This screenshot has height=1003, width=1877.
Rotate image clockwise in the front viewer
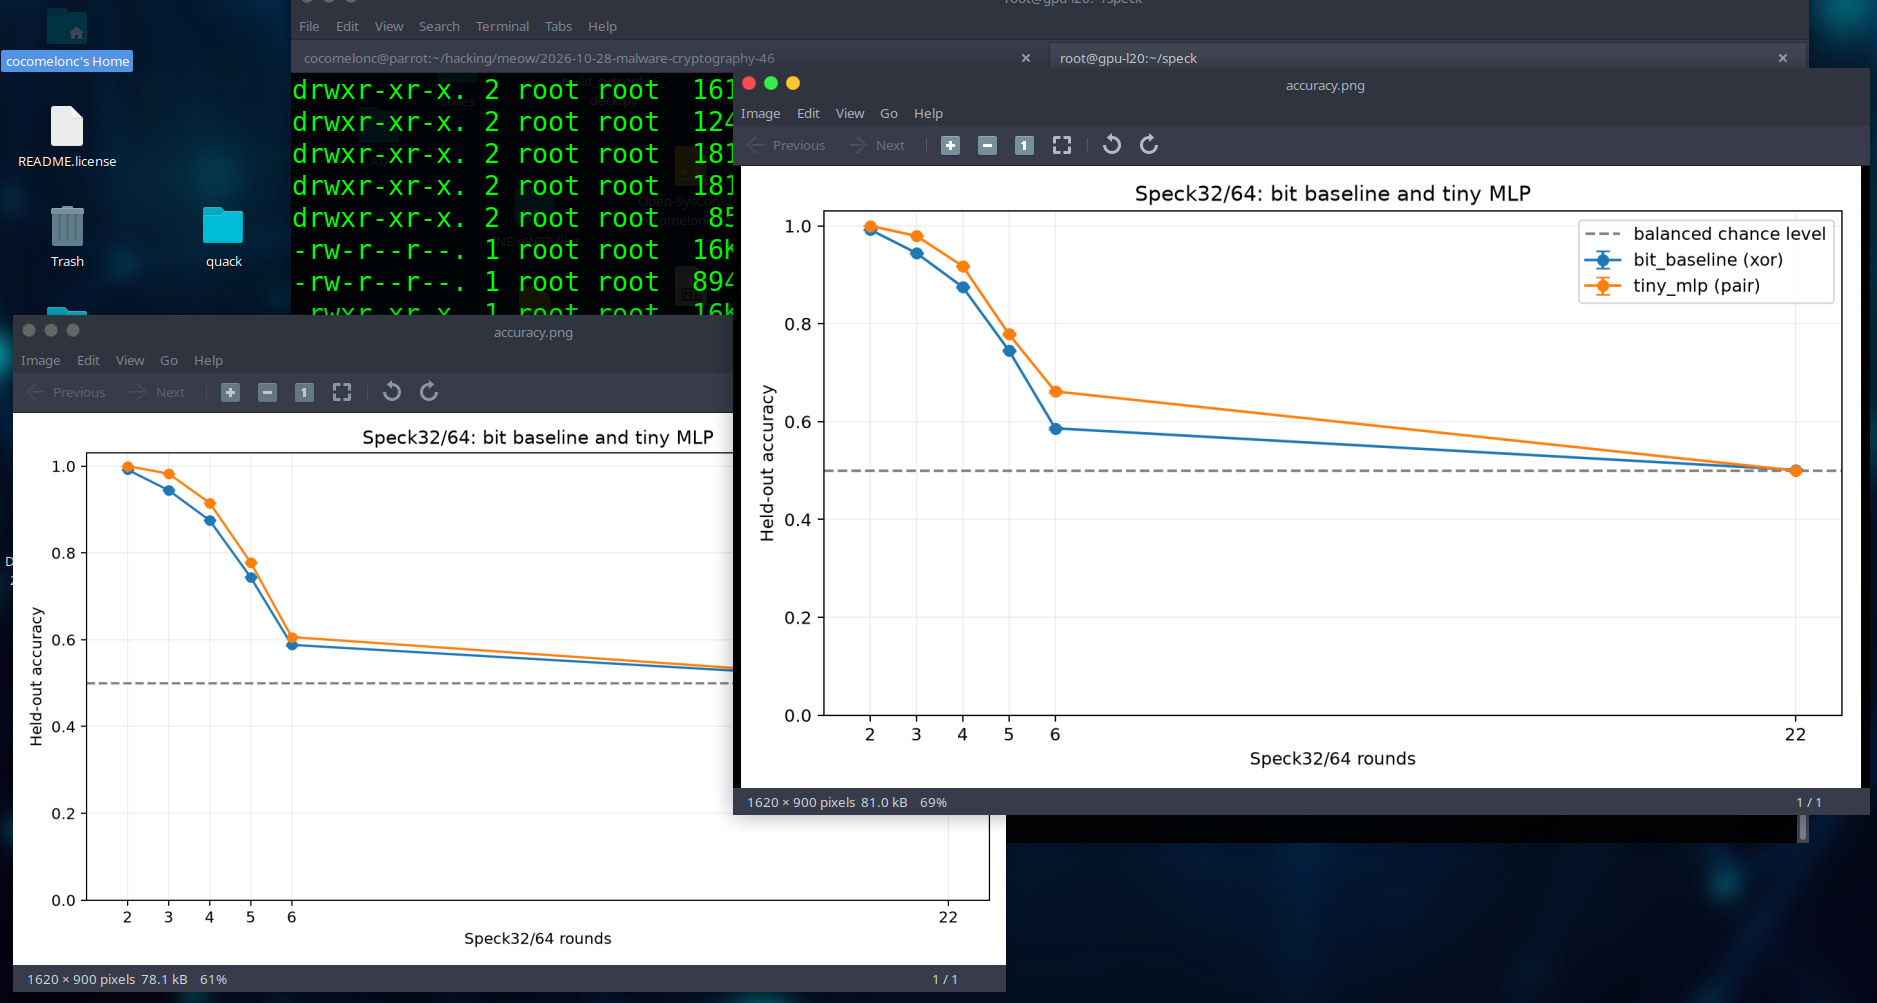pos(1149,145)
